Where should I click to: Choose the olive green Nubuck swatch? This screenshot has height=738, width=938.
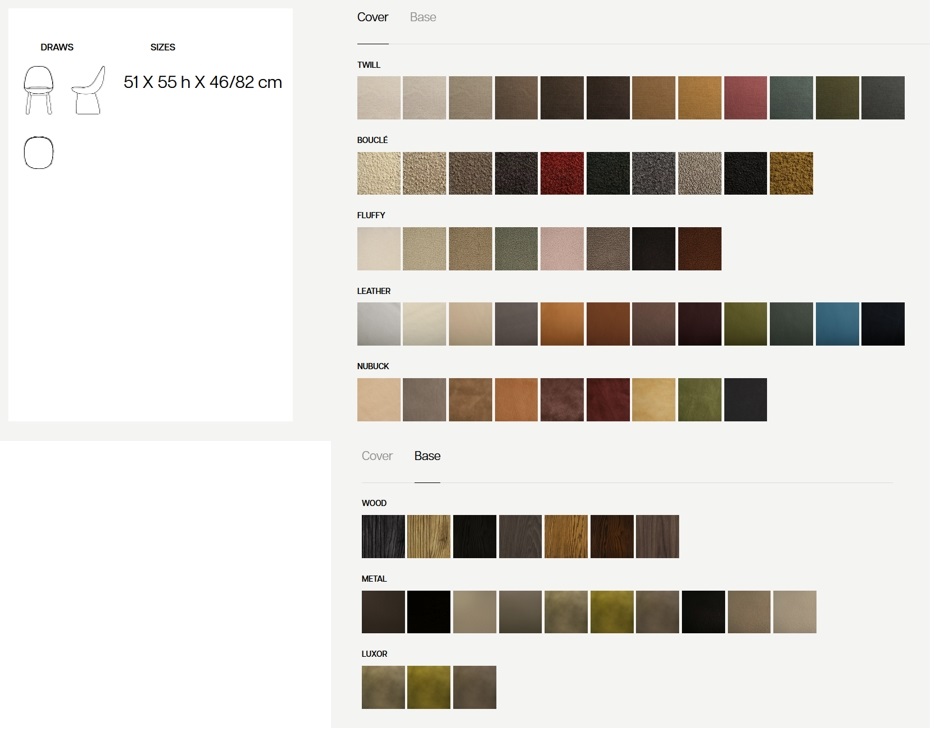click(700, 400)
